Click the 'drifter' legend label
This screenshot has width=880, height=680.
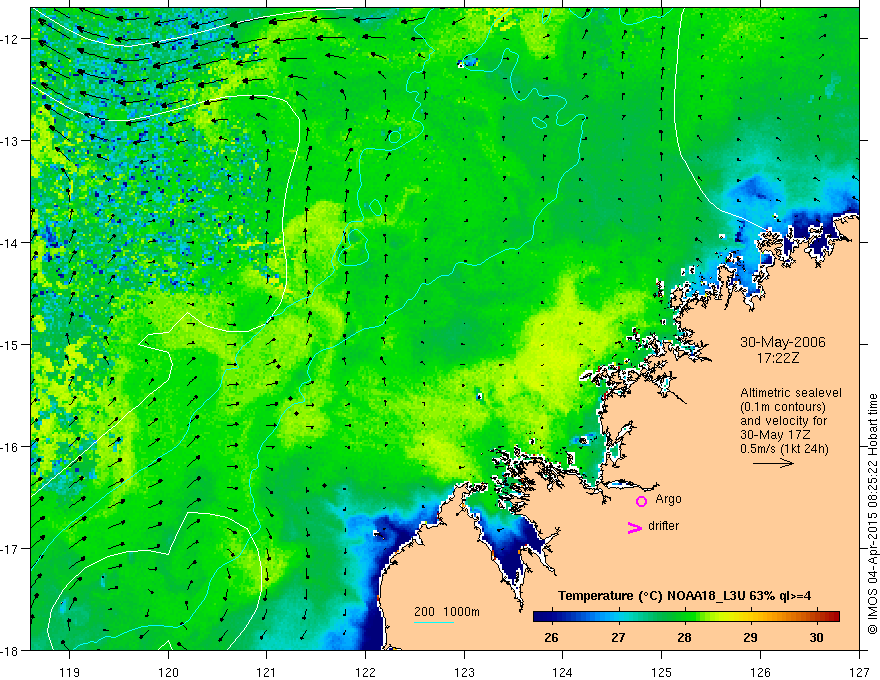click(x=663, y=526)
